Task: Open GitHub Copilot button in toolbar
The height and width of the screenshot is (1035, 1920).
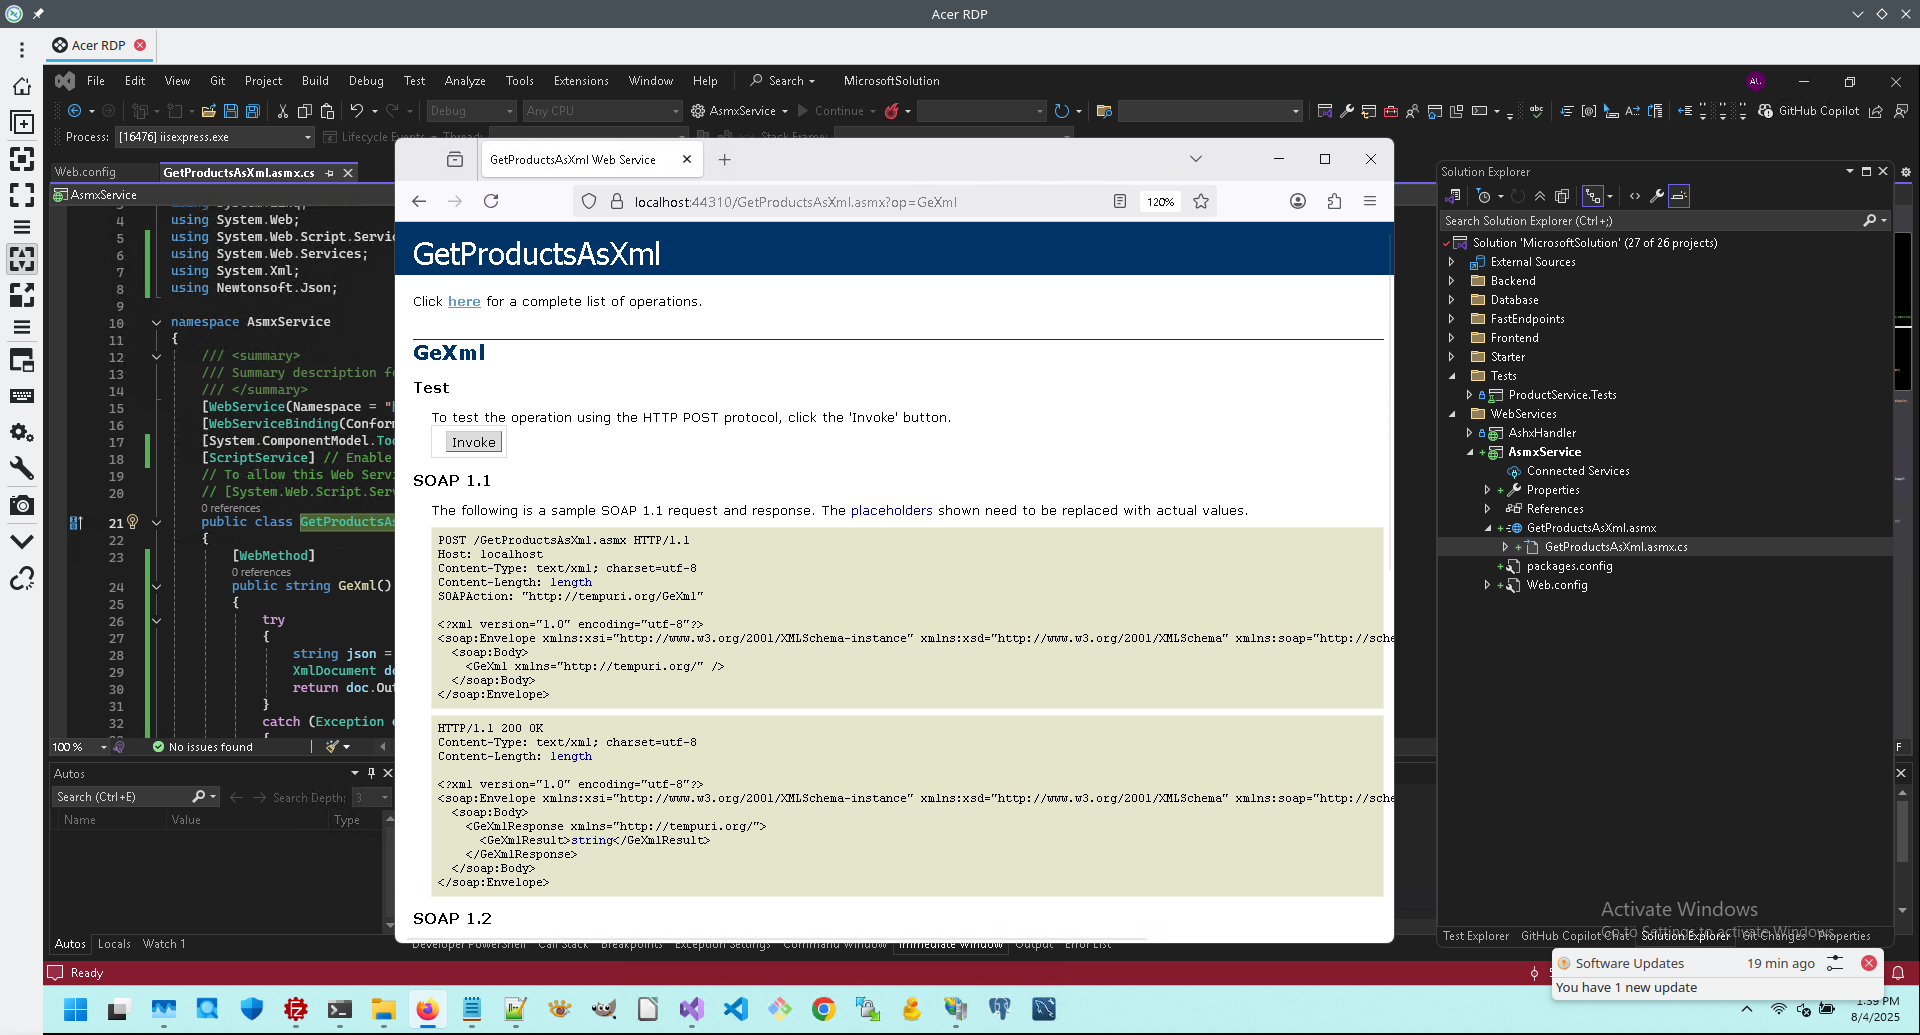Action: tap(1809, 111)
